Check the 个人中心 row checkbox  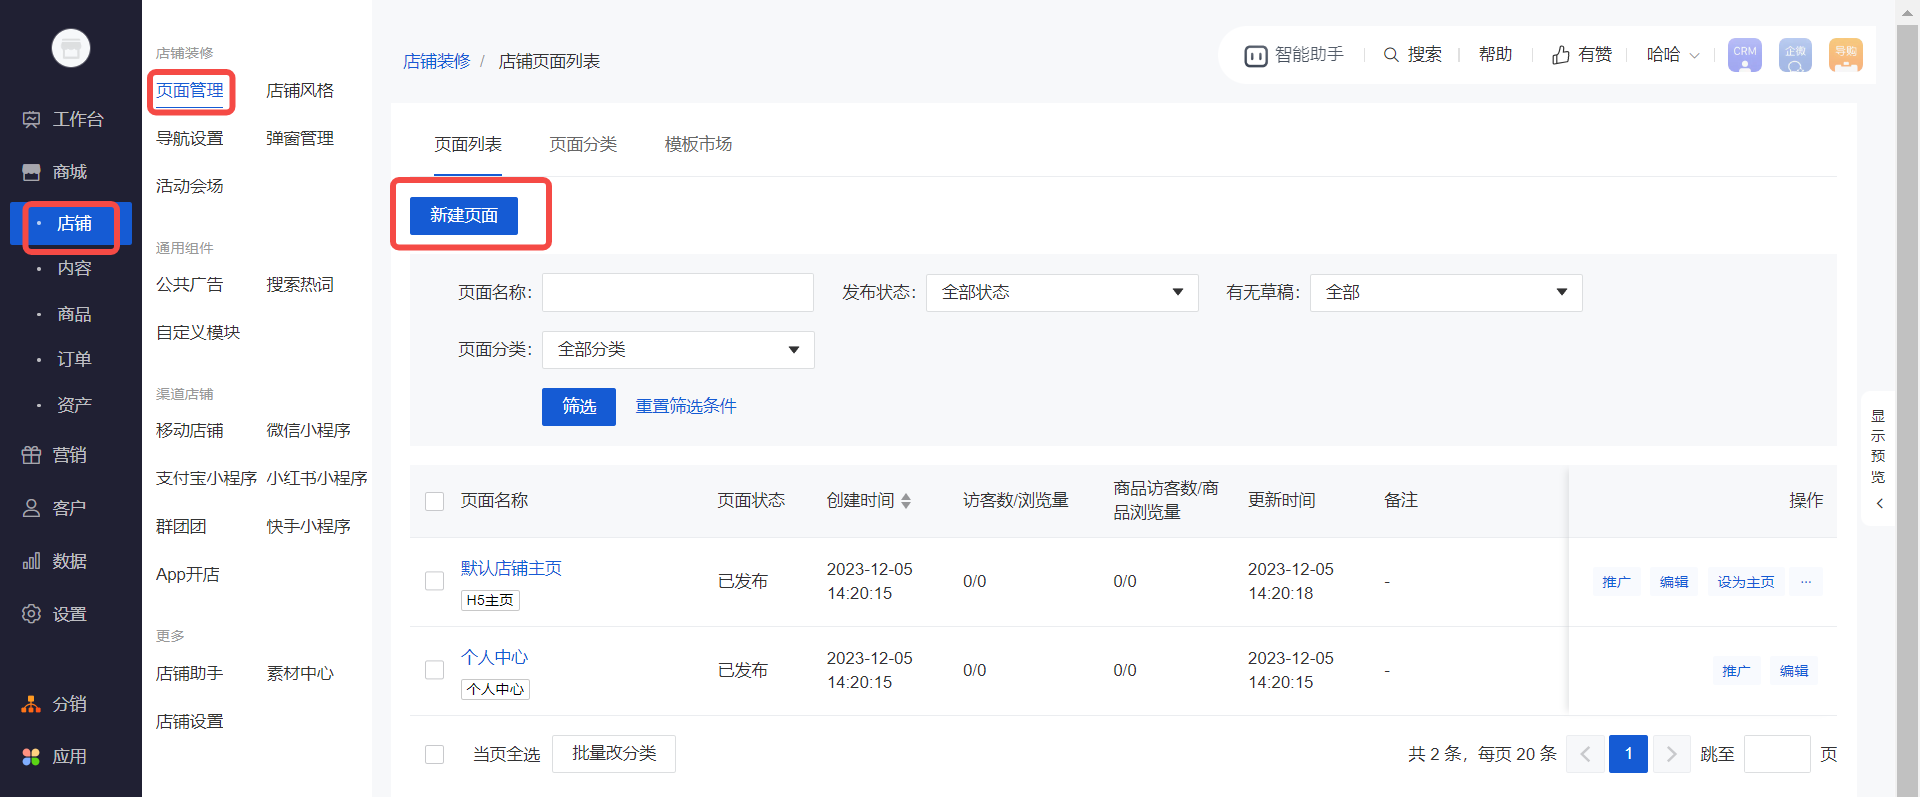click(x=434, y=670)
